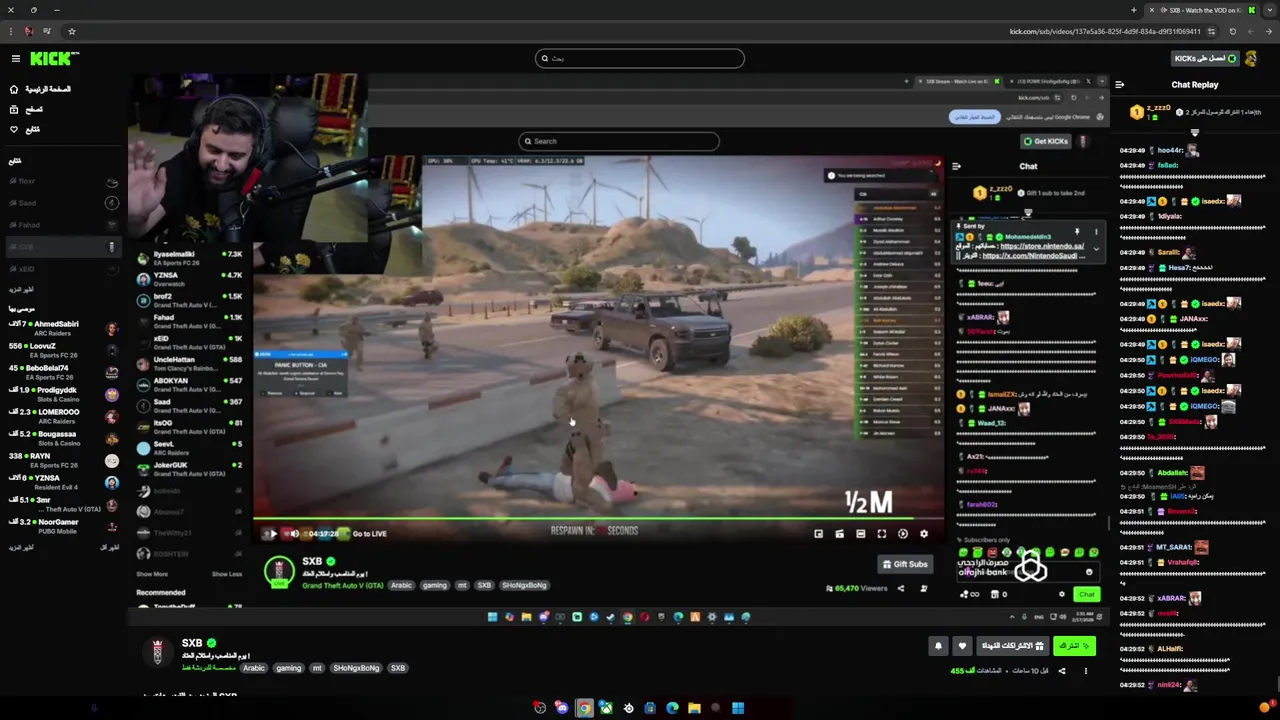Click the Gift Subs button

coord(905,564)
